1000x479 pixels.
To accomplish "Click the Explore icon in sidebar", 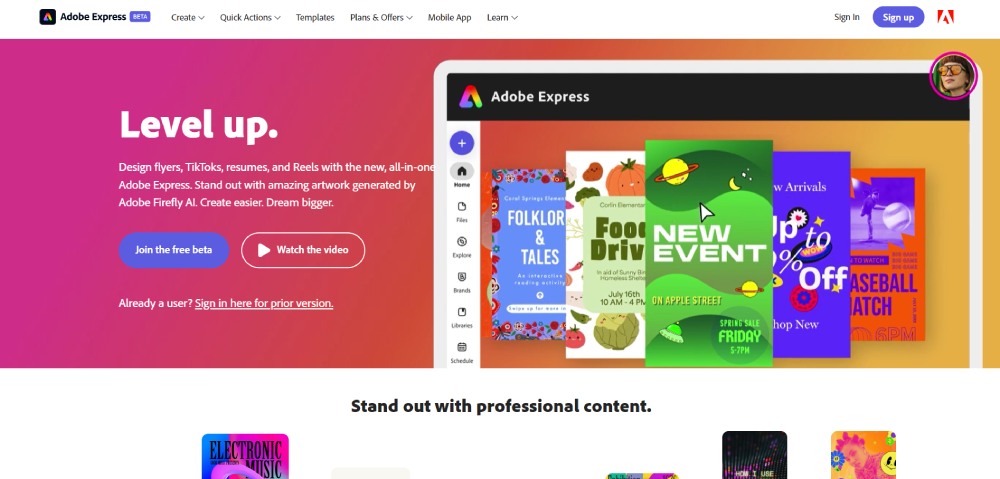I will (x=462, y=242).
